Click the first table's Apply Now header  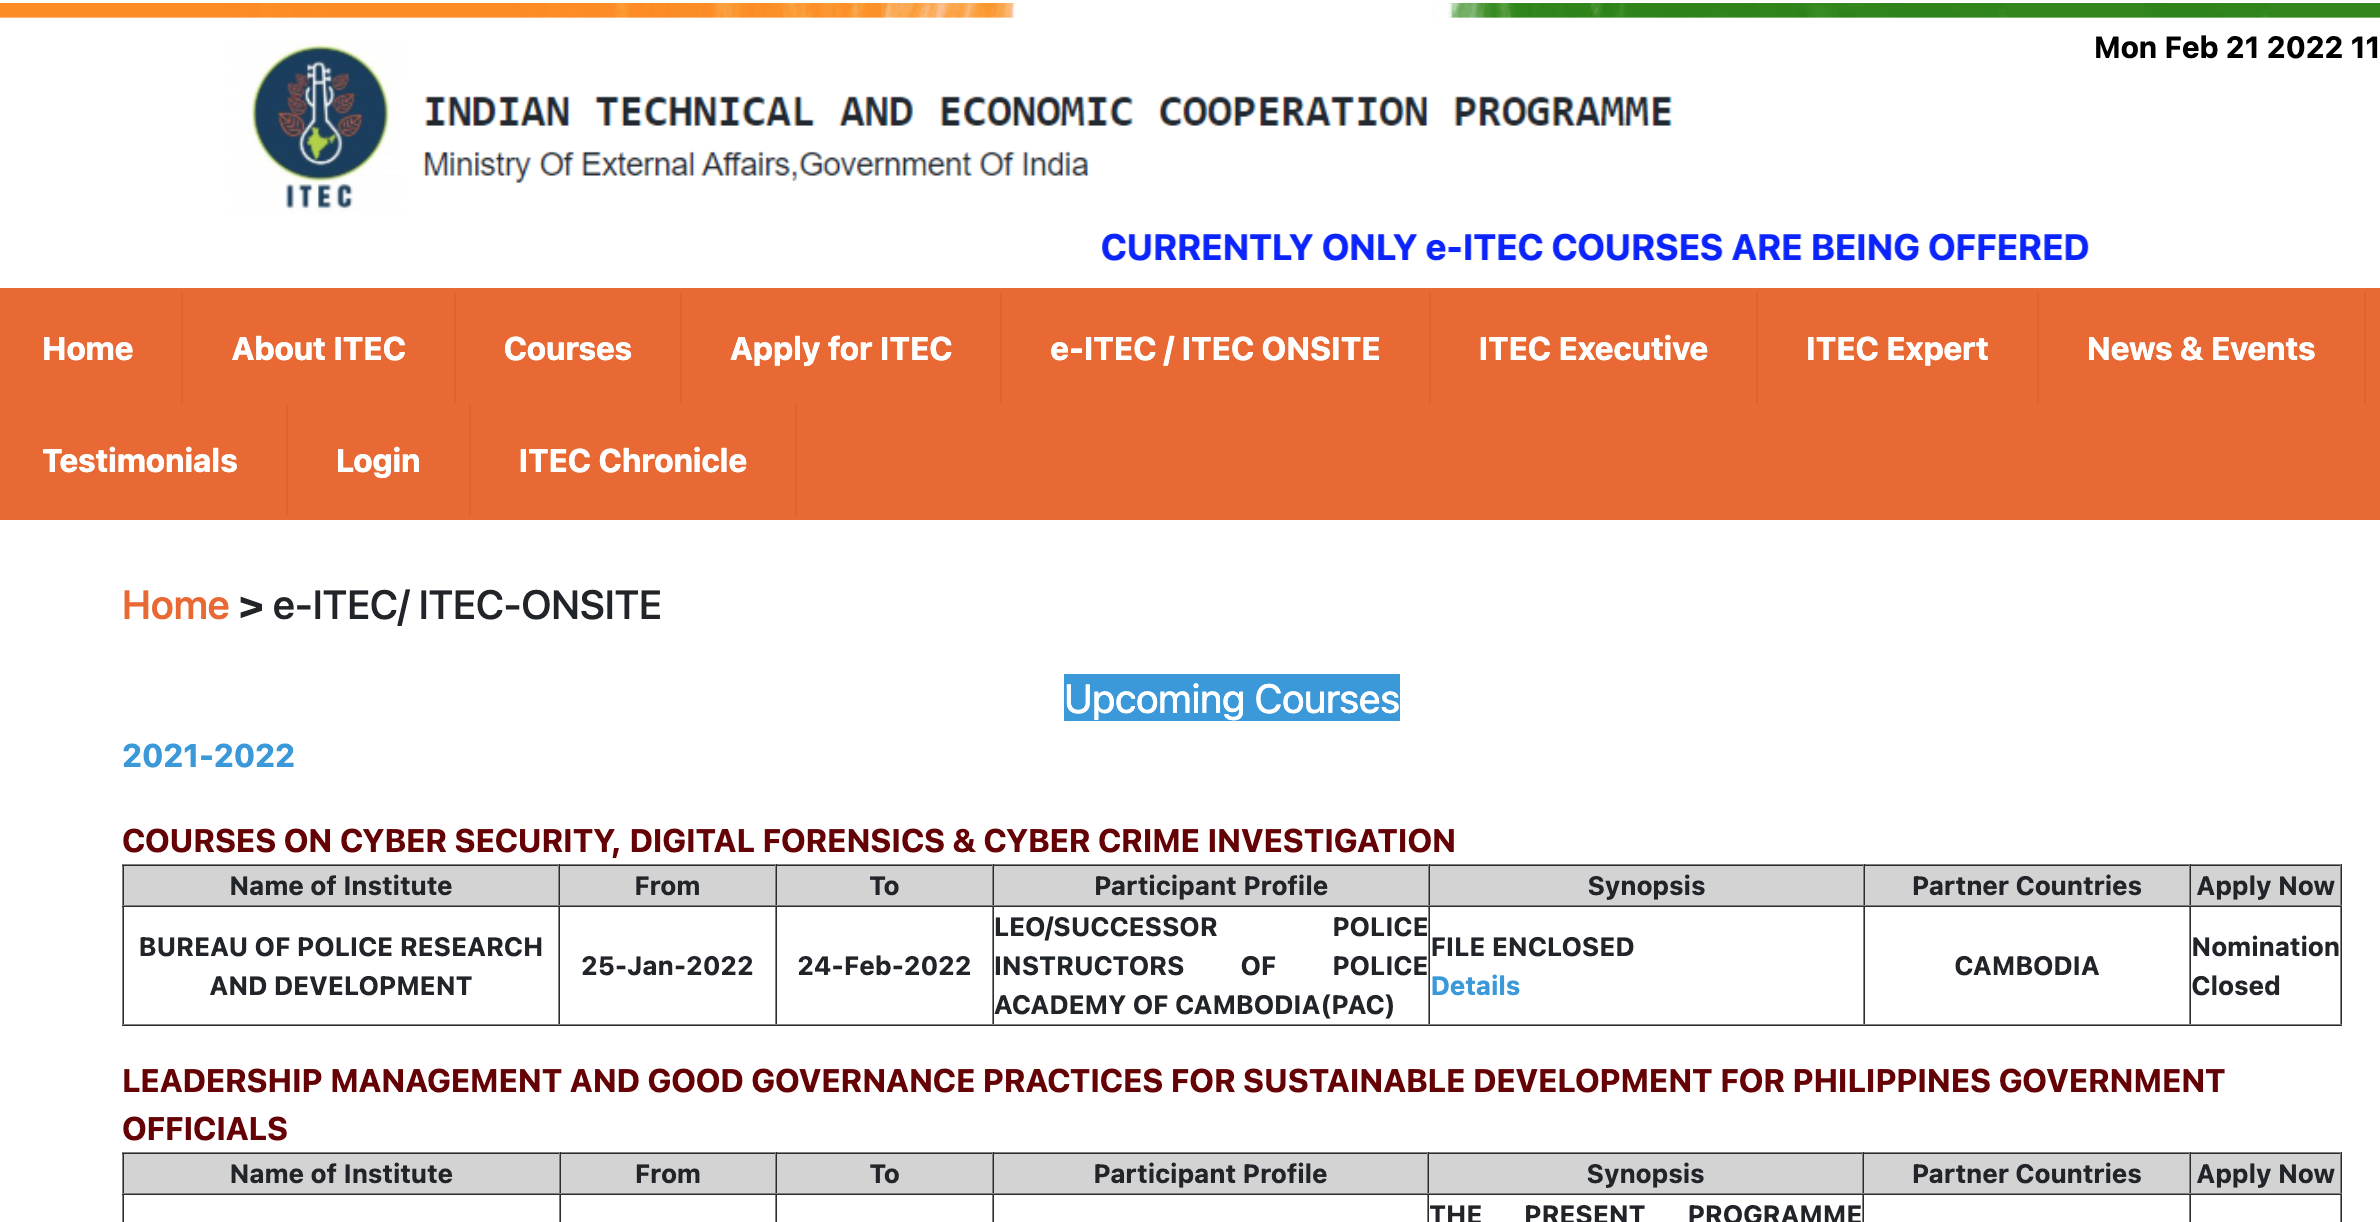point(2265,886)
